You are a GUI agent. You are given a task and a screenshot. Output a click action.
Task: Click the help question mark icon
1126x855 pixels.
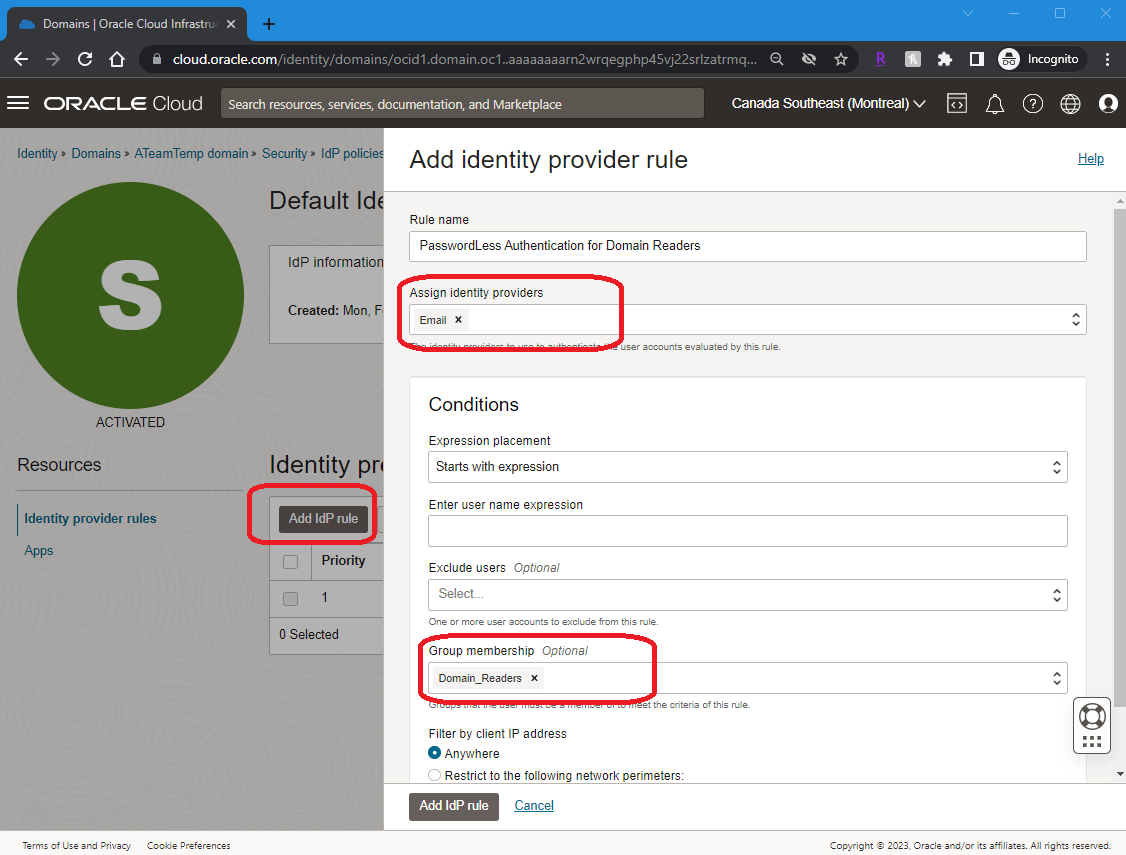coord(1033,103)
